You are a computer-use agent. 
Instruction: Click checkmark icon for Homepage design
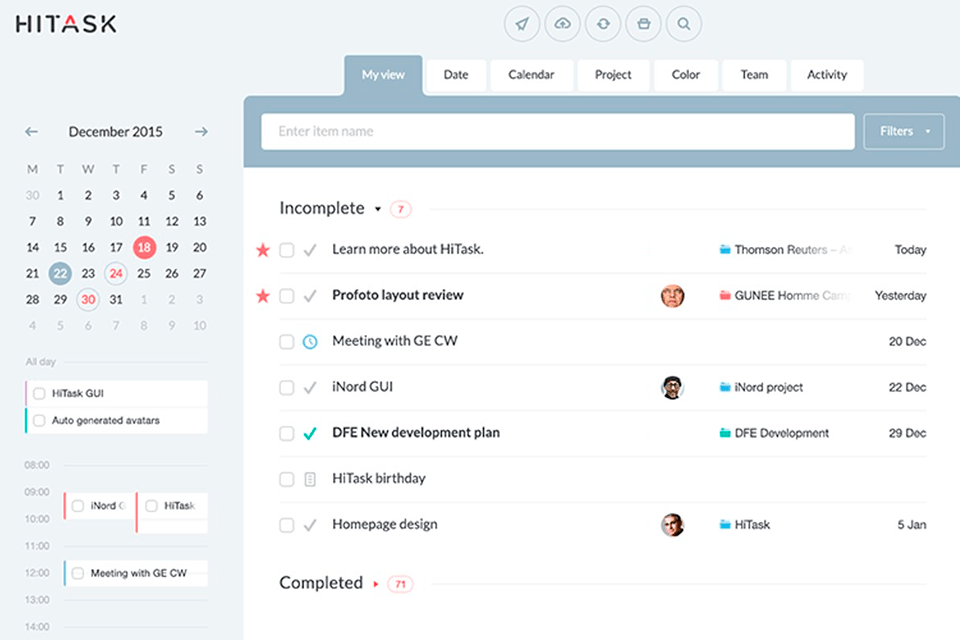coord(310,525)
